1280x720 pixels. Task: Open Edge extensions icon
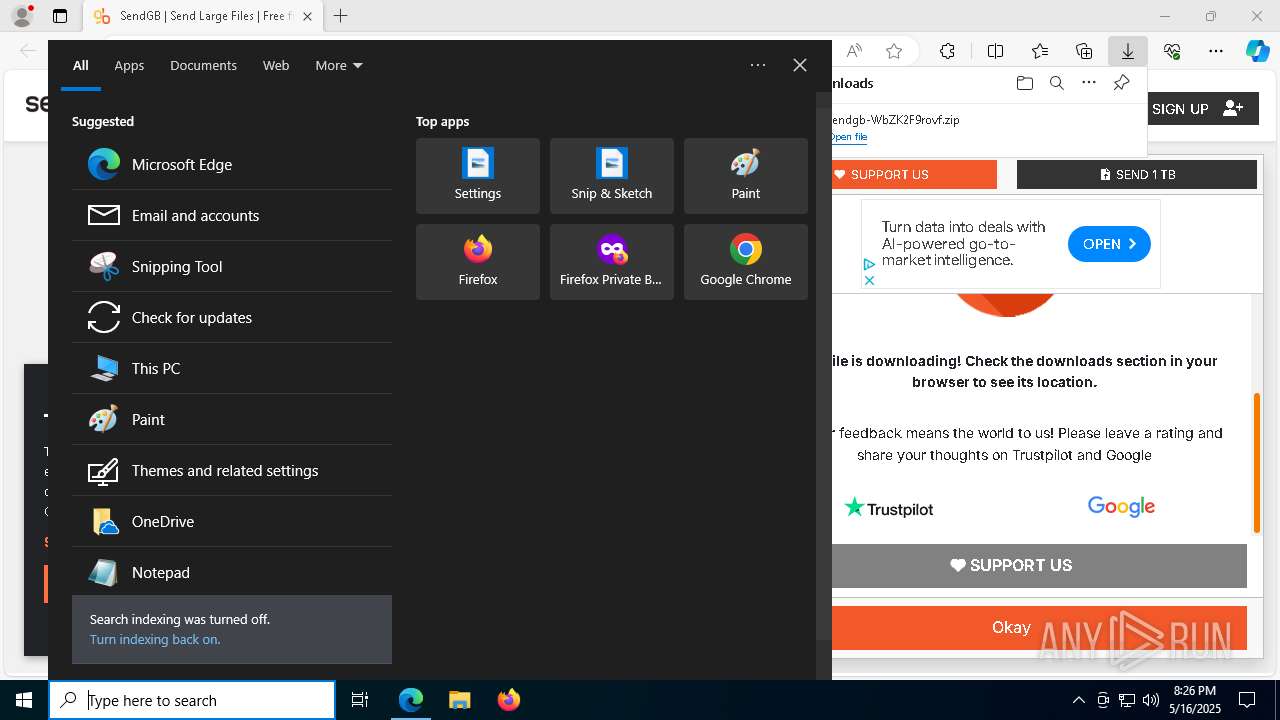pyautogui.click(x=947, y=50)
